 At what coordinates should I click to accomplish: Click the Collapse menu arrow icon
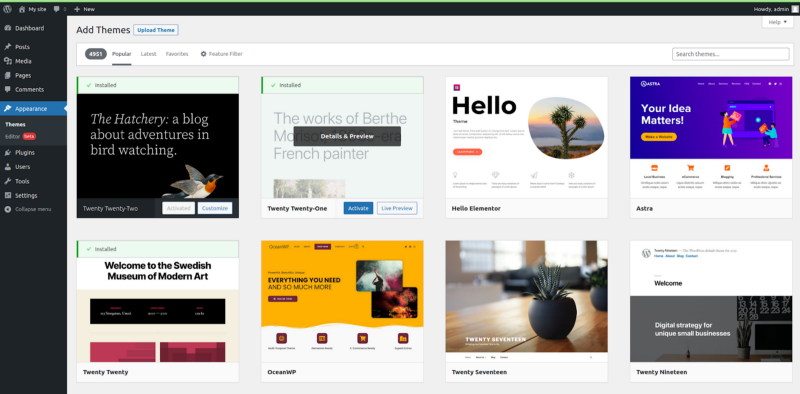click(x=8, y=209)
